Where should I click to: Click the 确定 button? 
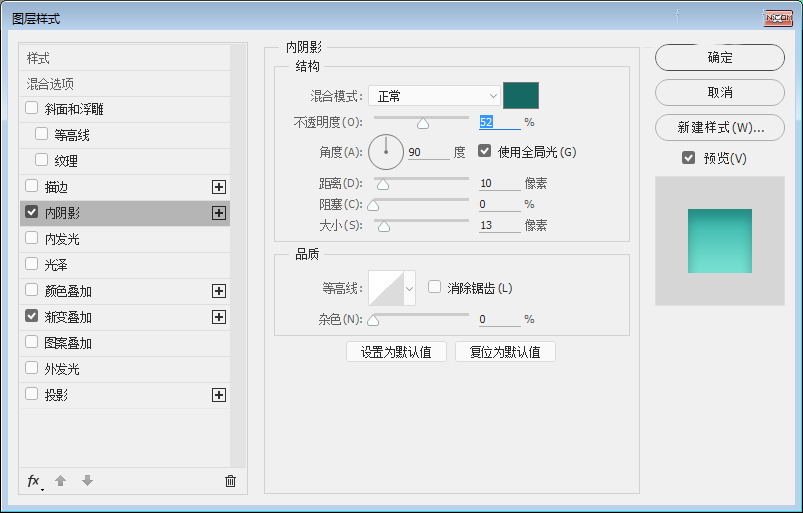pos(719,58)
